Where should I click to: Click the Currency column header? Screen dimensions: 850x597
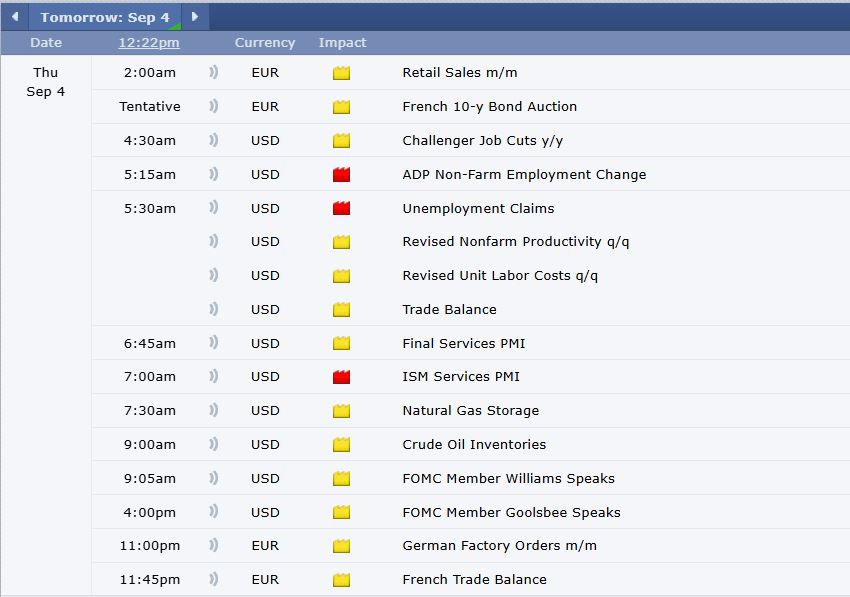click(x=265, y=43)
